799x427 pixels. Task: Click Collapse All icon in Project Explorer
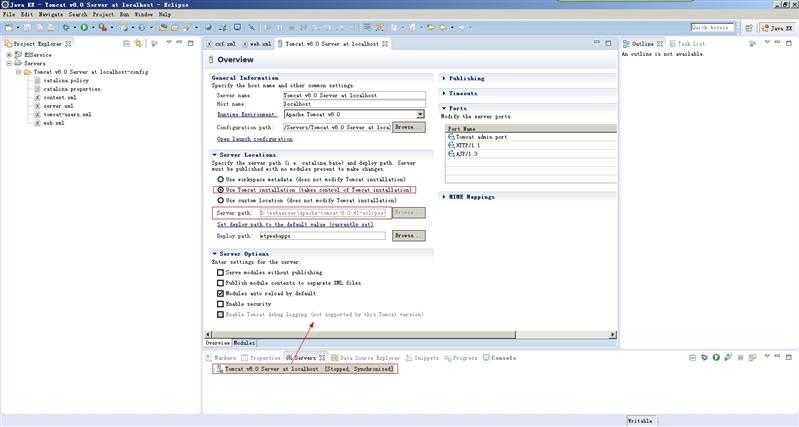(127, 44)
